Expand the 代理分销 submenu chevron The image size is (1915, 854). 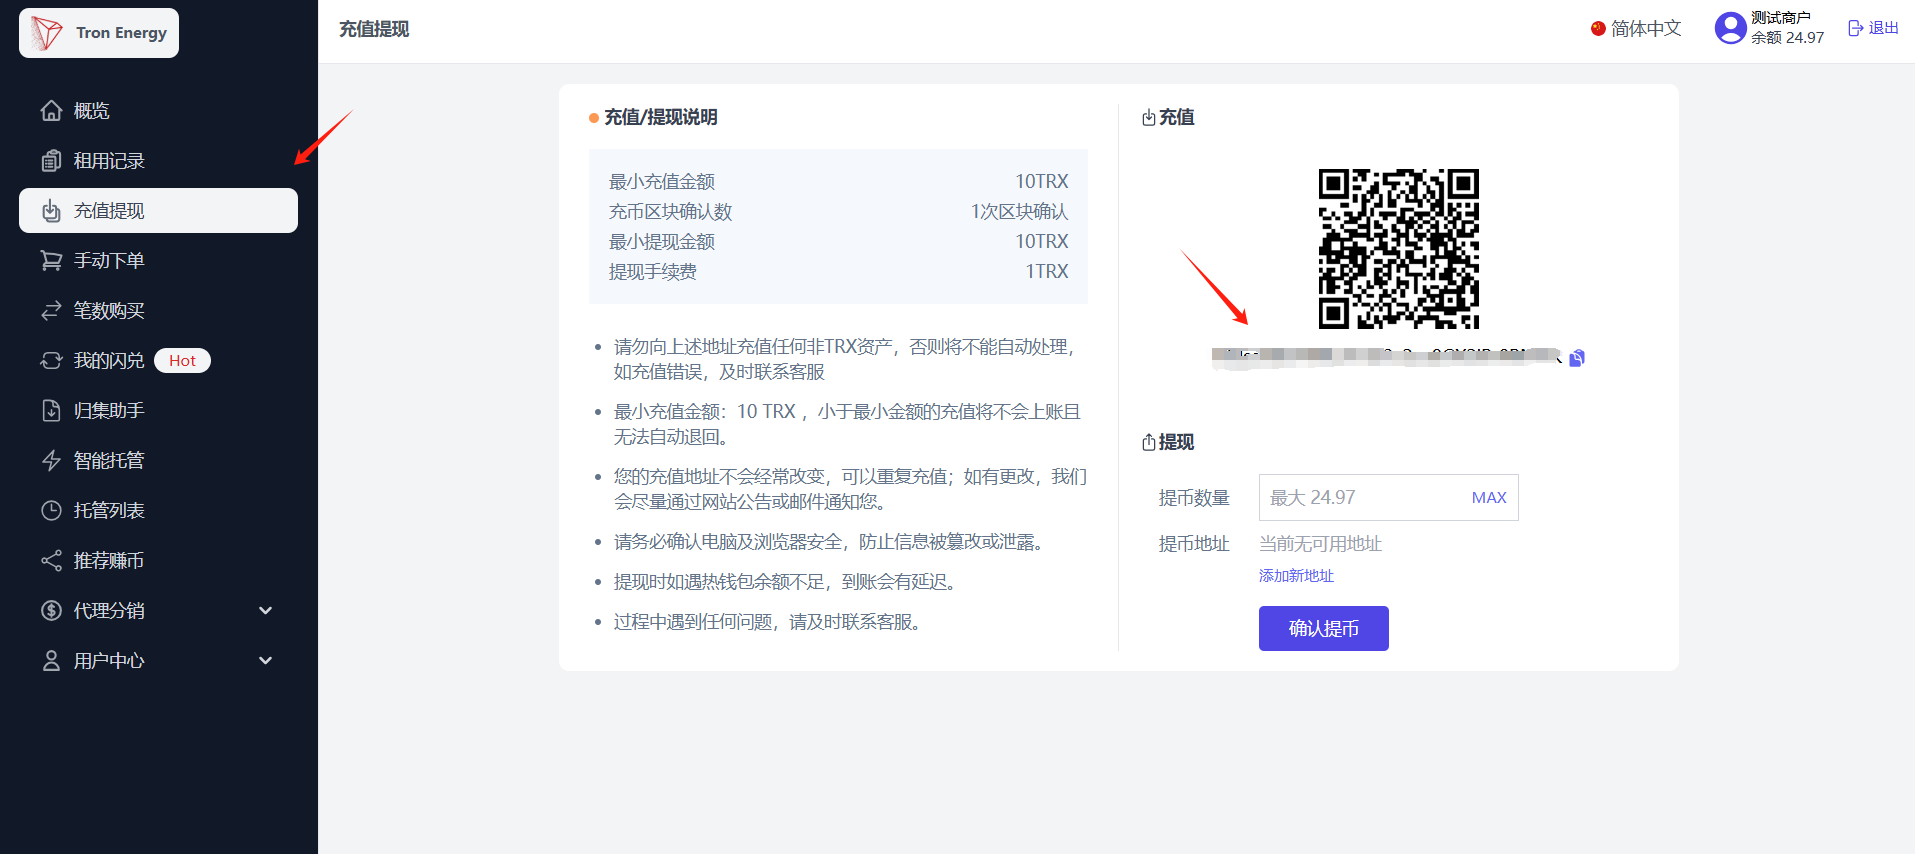[266, 611]
